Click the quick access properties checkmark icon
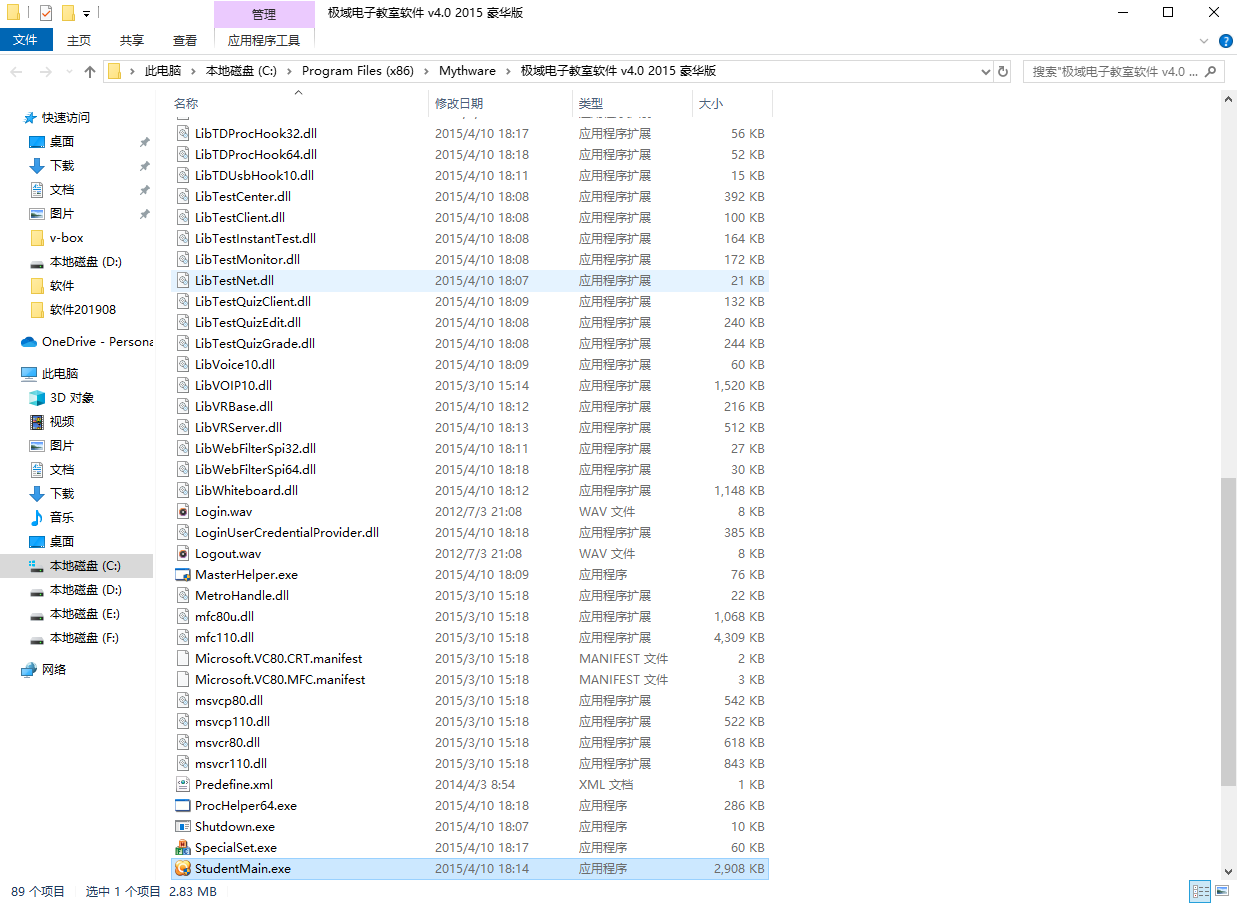This screenshot has width=1238, height=904. 45,13
